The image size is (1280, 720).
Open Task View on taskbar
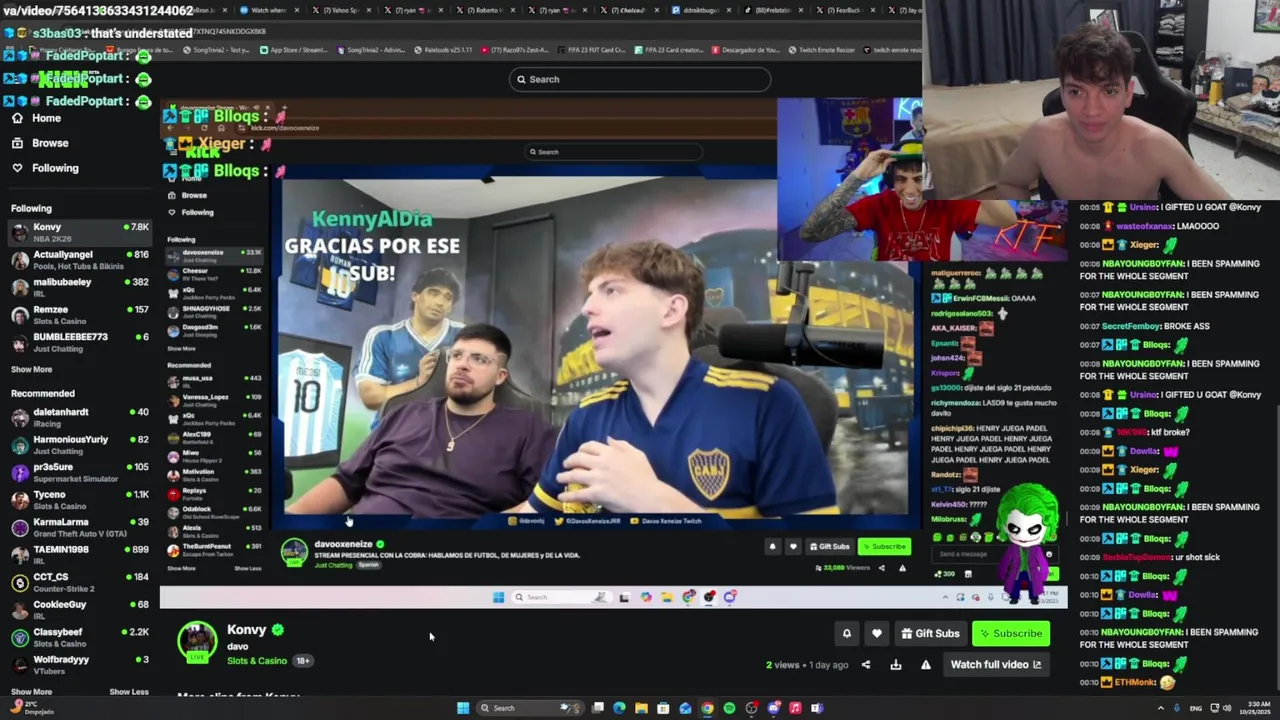[597, 708]
